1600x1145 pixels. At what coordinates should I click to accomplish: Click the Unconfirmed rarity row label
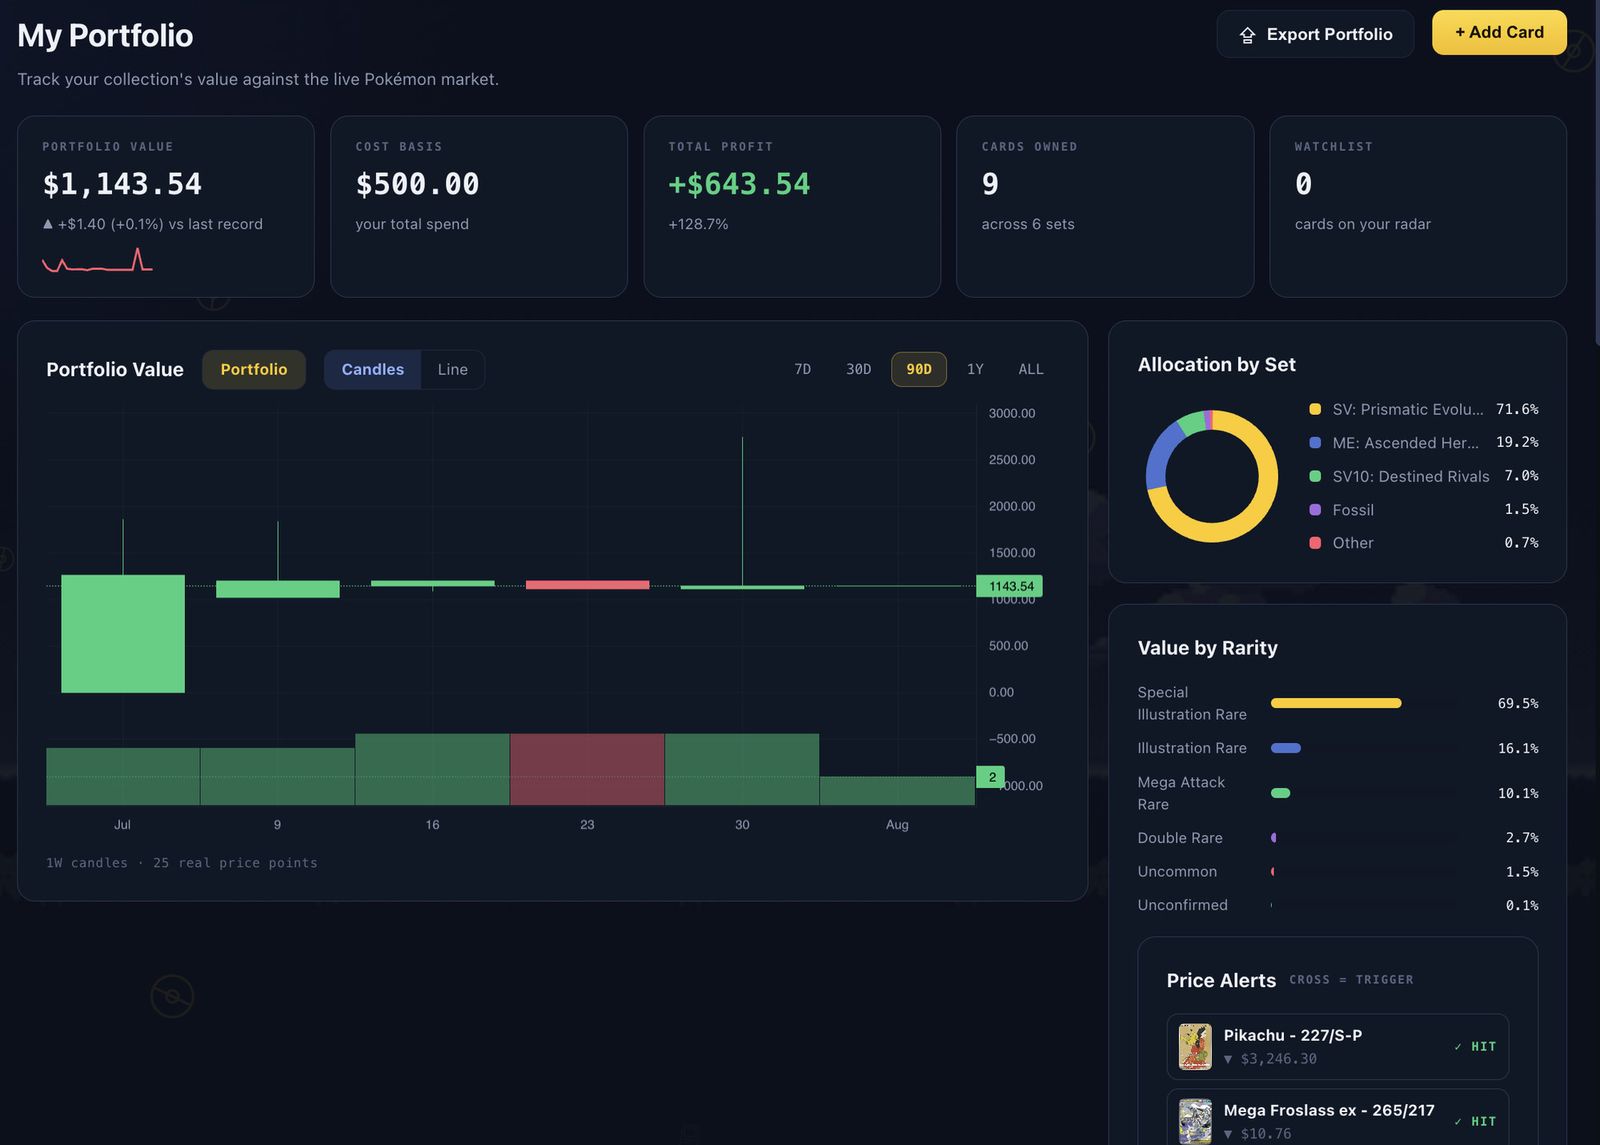(x=1182, y=905)
